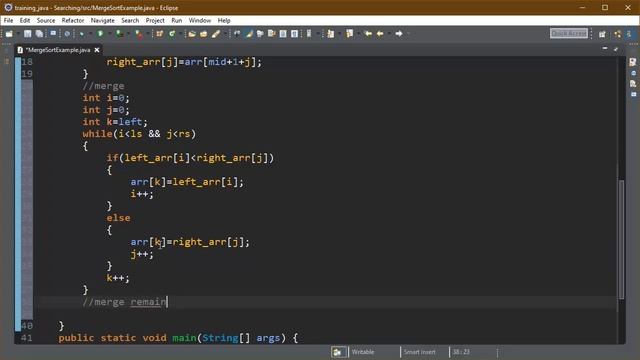
Task: Click the 'while(i<ls && j<rs)' line
Action: coord(139,134)
